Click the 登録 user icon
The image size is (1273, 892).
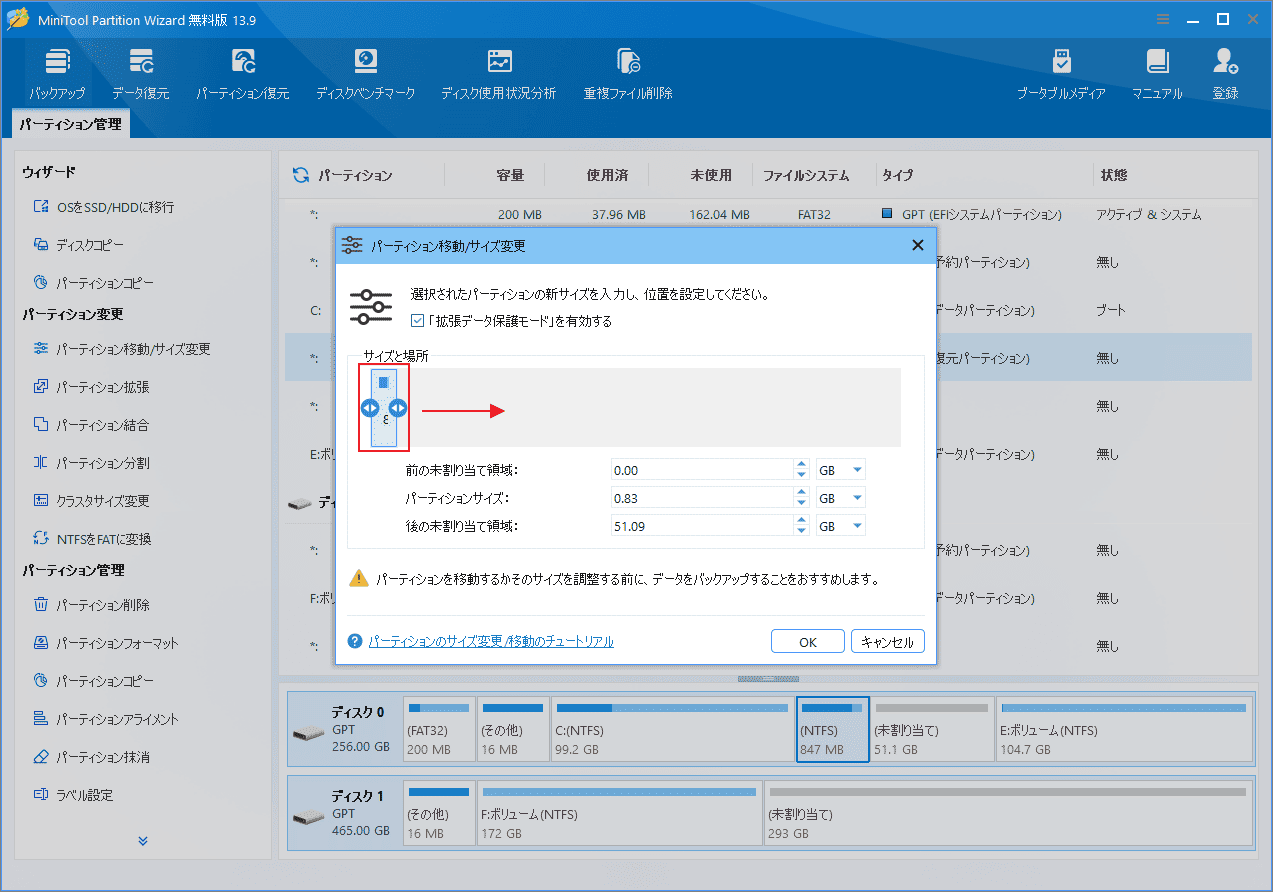coord(1225,75)
